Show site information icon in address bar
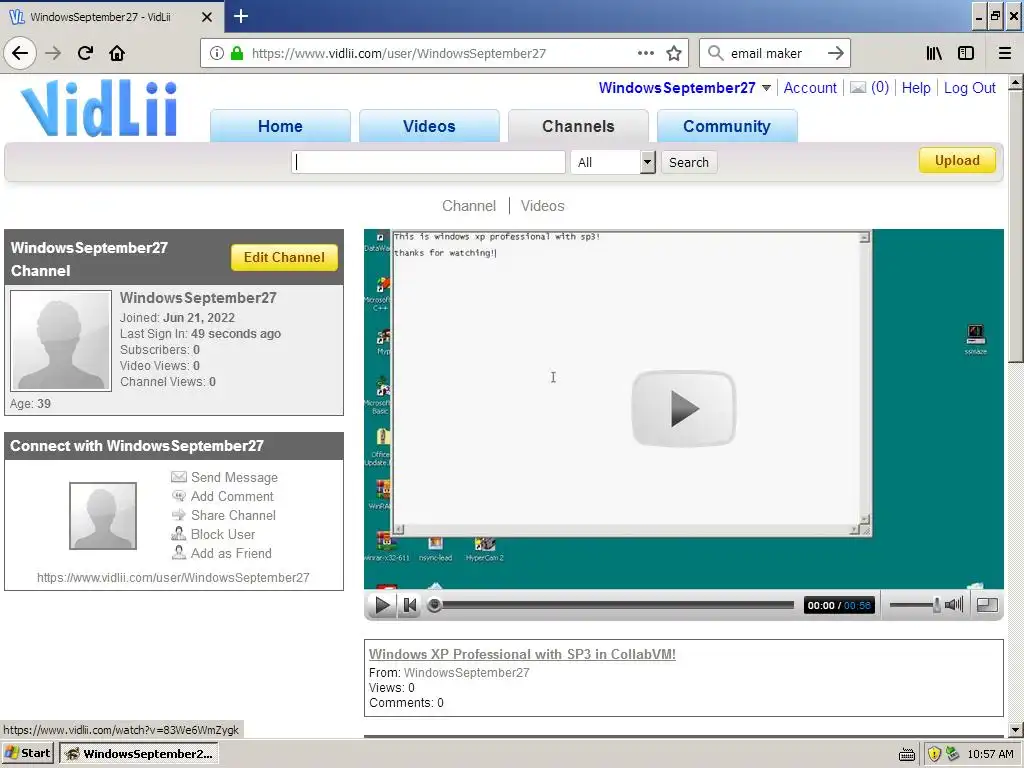This screenshot has width=1024, height=768. click(x=217, y=54)
